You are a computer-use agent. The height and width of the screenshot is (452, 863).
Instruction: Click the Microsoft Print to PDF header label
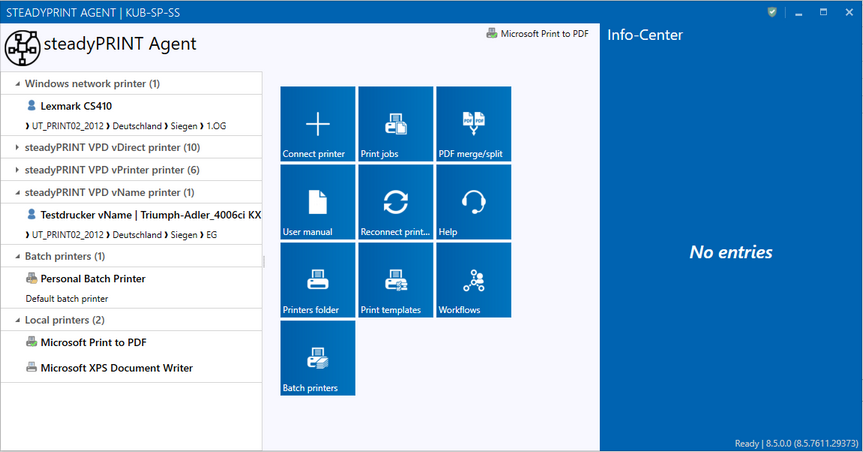click(x=544, y=34)
